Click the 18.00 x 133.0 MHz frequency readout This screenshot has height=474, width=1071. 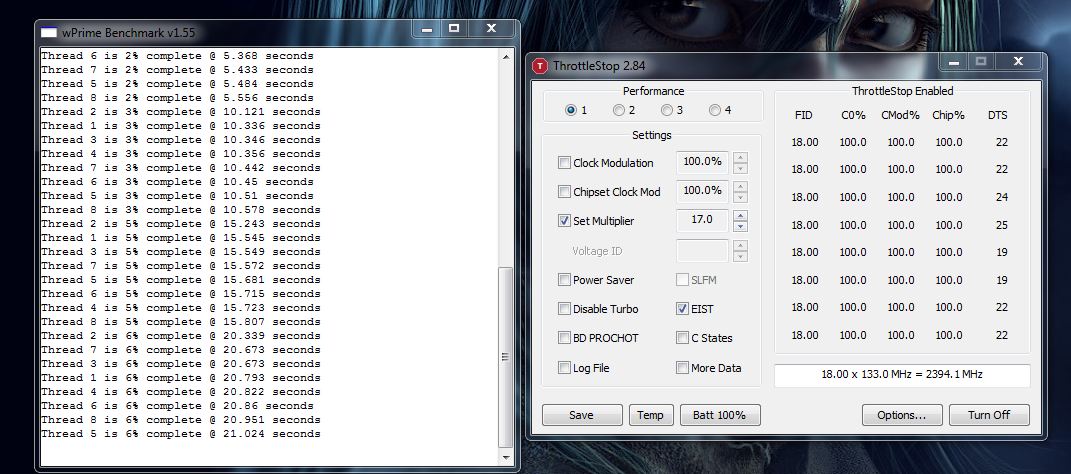[902, 374]
